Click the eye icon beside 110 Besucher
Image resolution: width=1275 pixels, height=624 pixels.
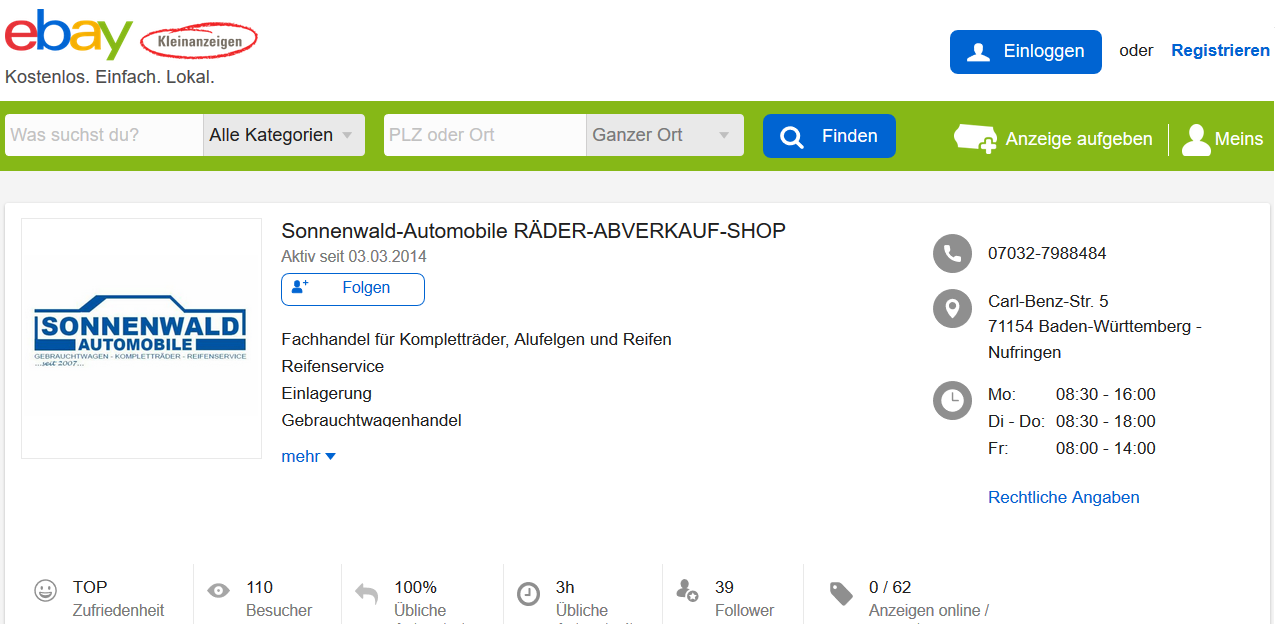218,591
